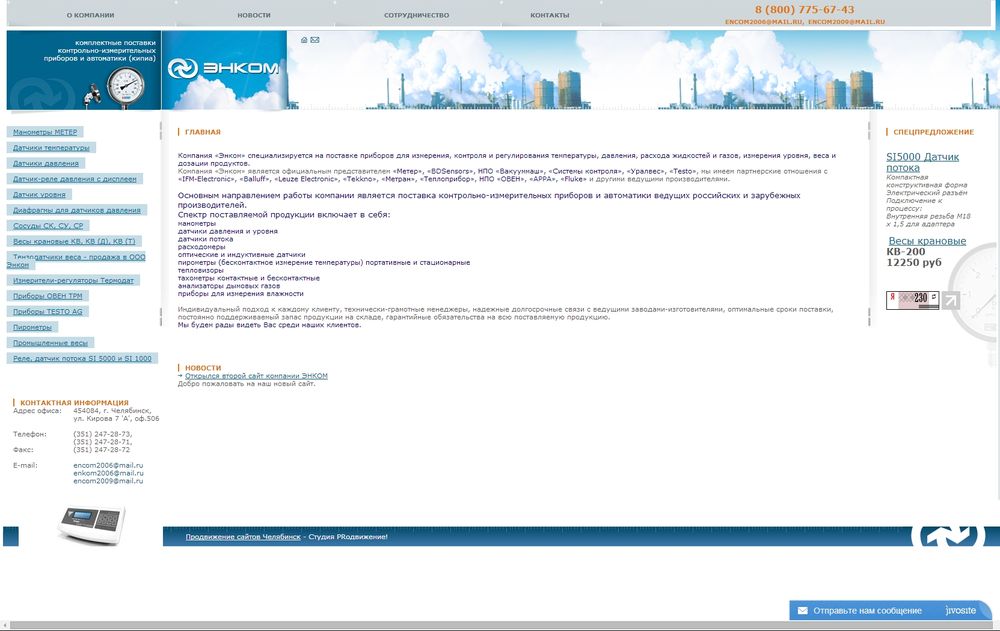Open the КОНТАКТЫ menu item
1000x631 pixels.
pyautogui.click(x=549, y=16)
